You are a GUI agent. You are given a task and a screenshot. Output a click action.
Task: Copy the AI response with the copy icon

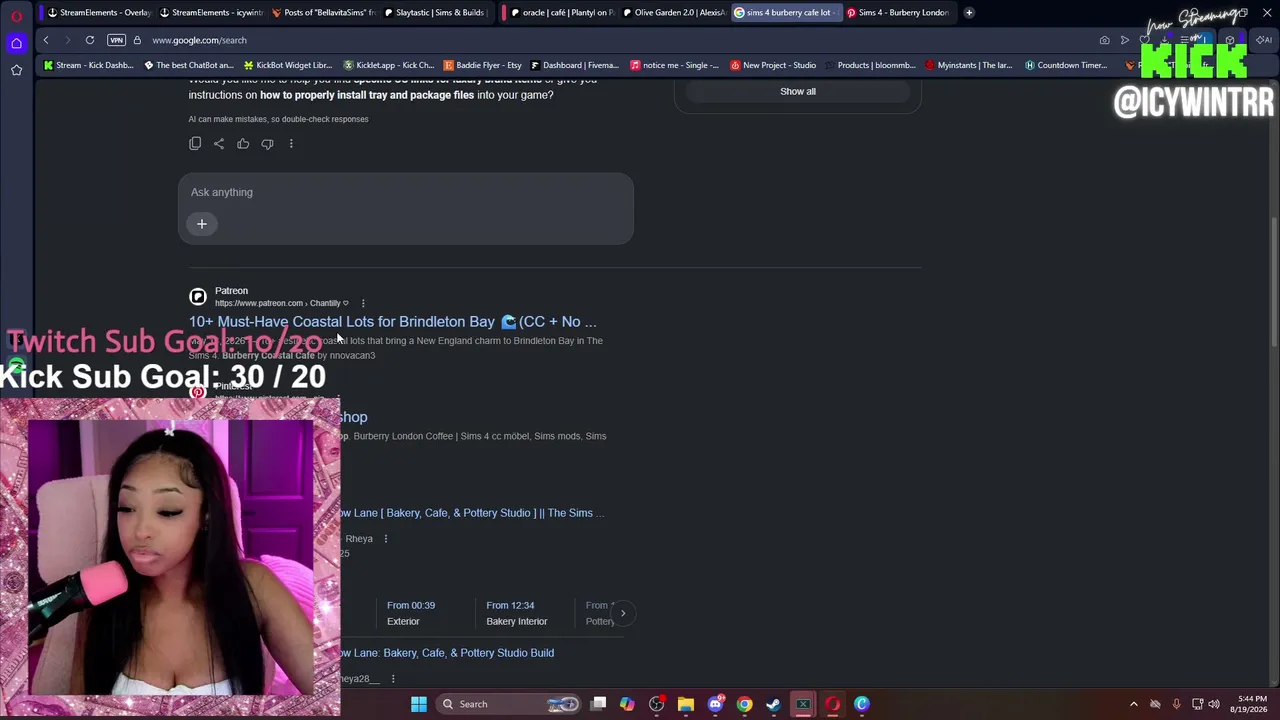(x=195, y=144)
